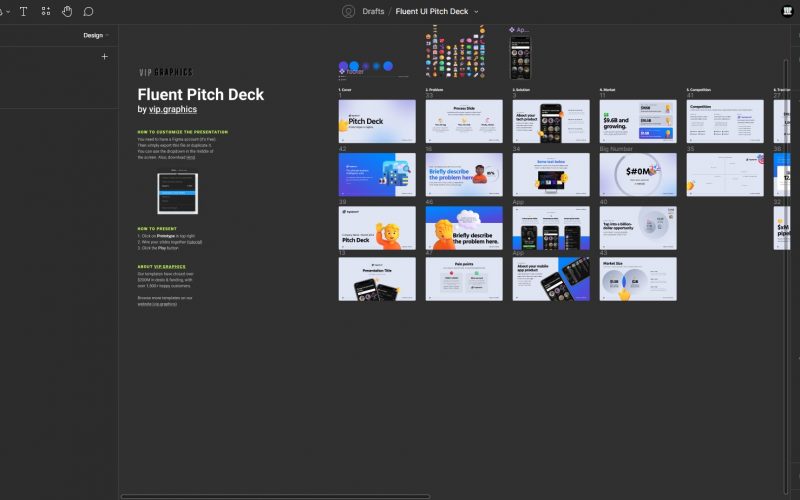Select the Comment tool
The width and height of the screenshot is (800, 500).
[x=88, y=11]
